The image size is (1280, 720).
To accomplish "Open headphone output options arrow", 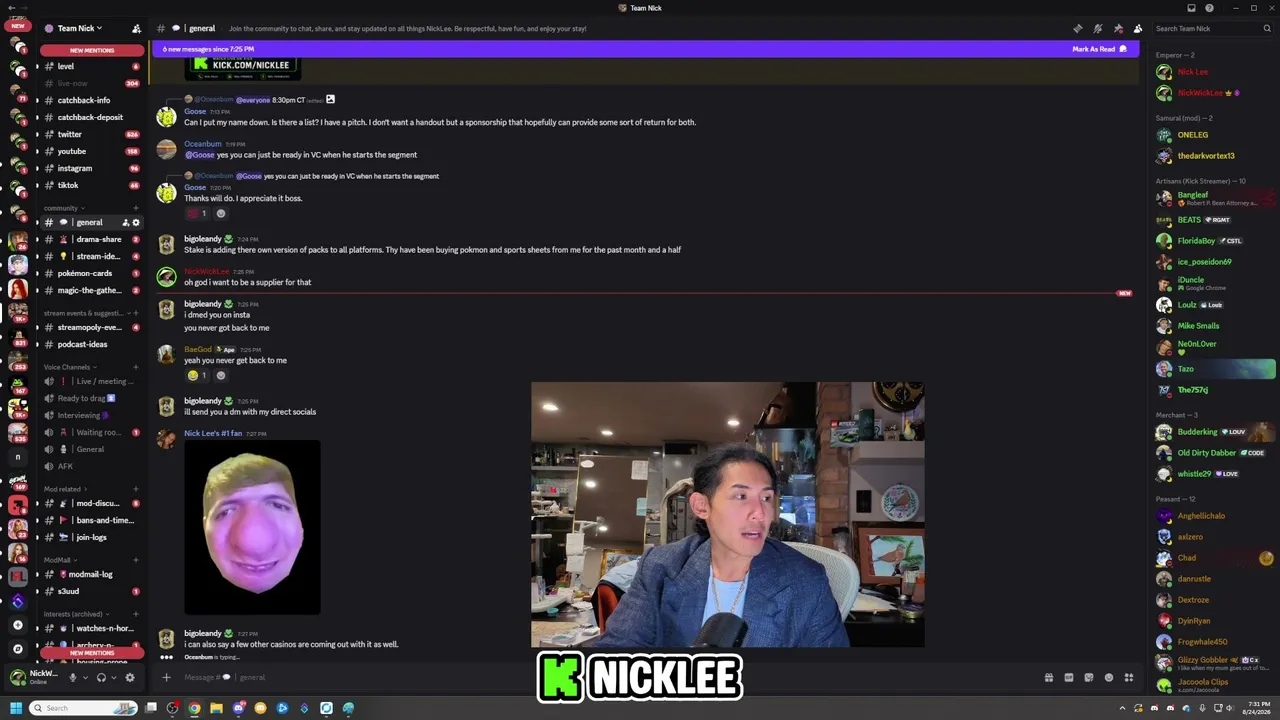I will coord(113,677).
